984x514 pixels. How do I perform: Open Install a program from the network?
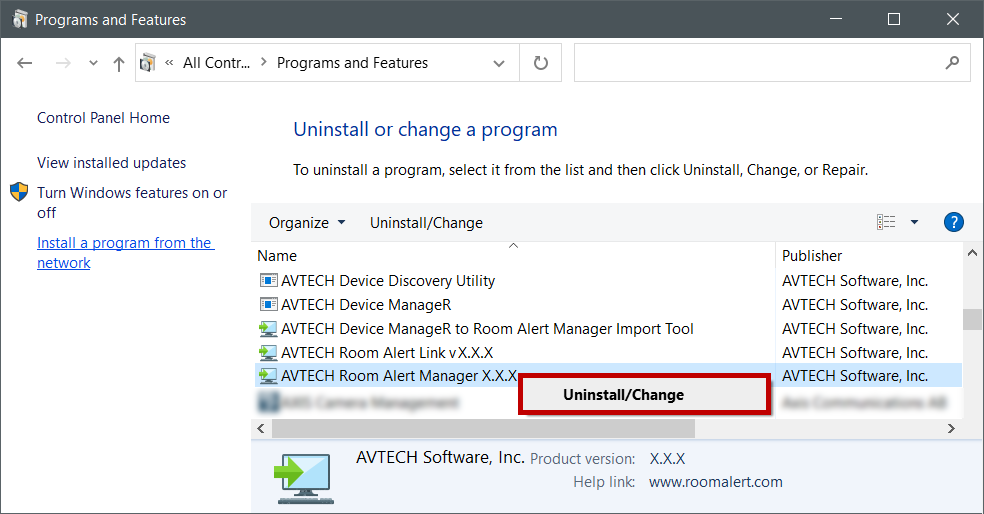coord(125,253)
